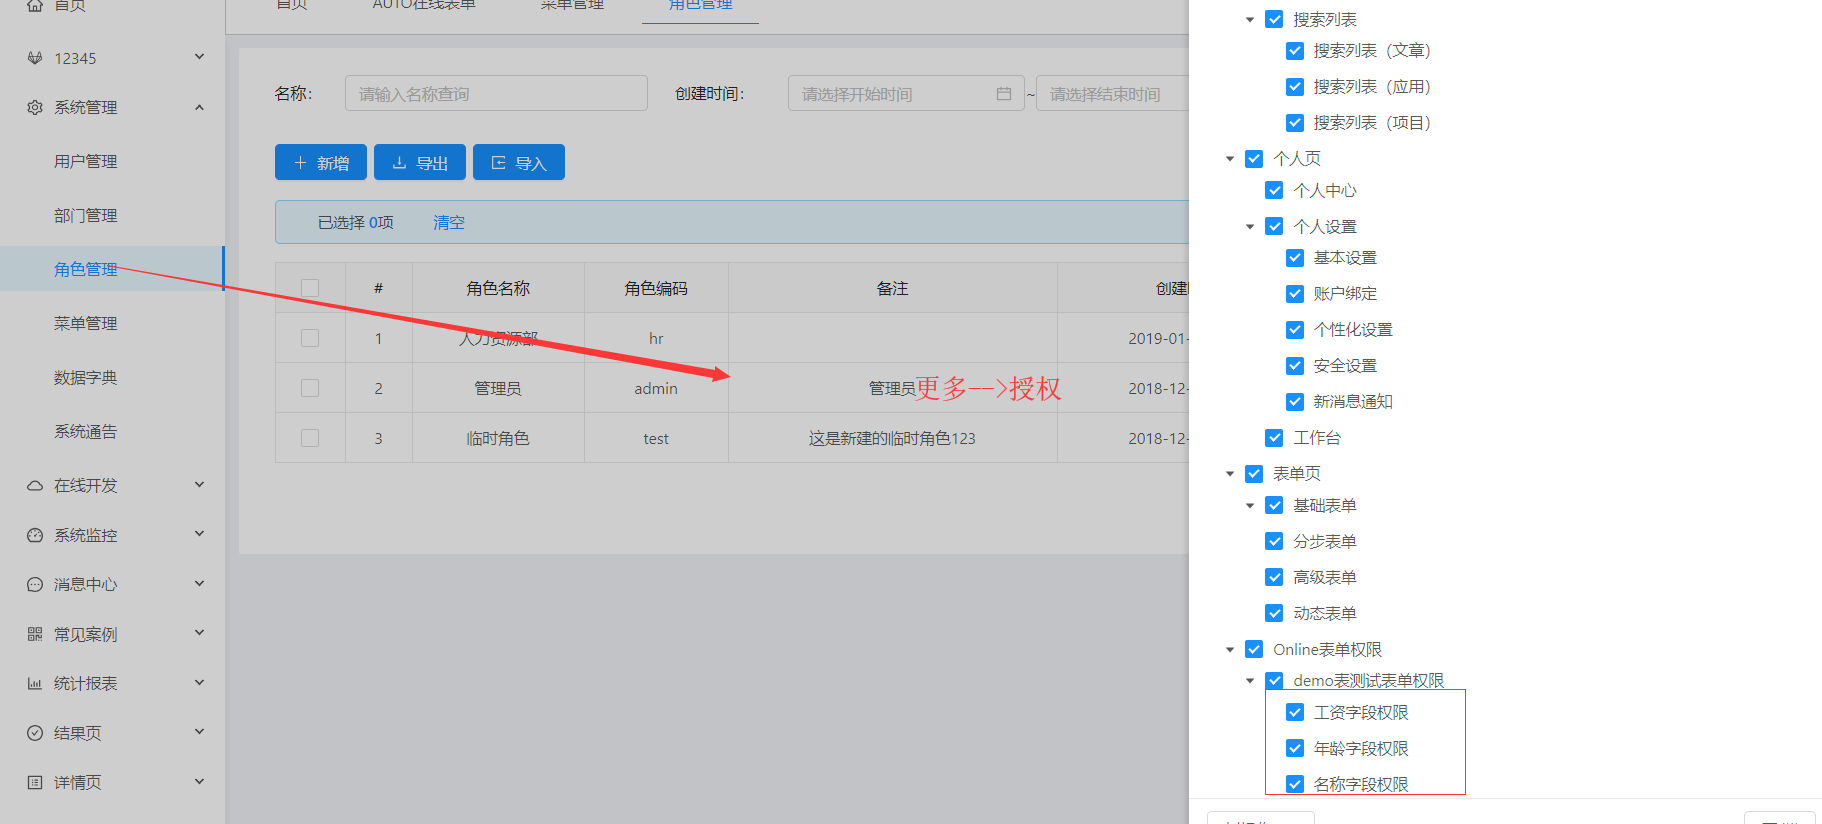Click the 在线开发 cloud icon
The image size is (1822, 824).
tap(35, 485)
